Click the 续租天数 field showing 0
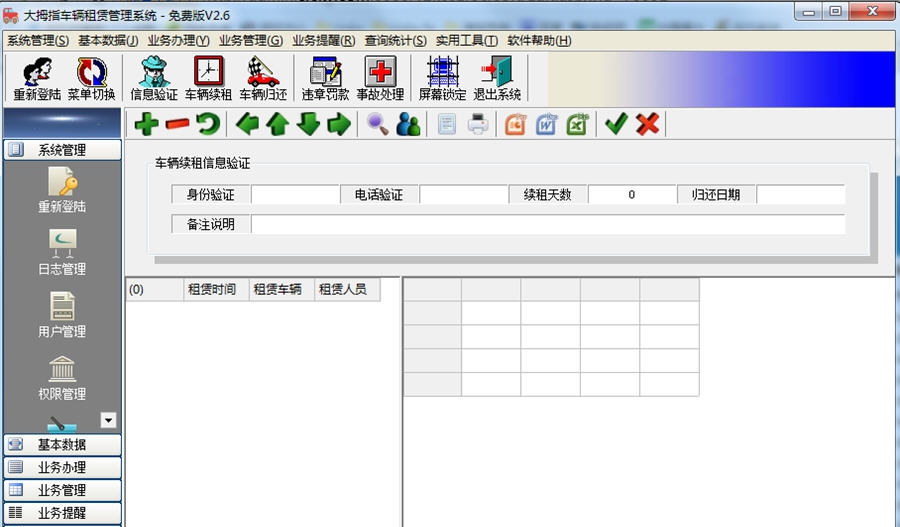Image resolution: width=900 pixels, height=527 pixels. click(632, 195)
